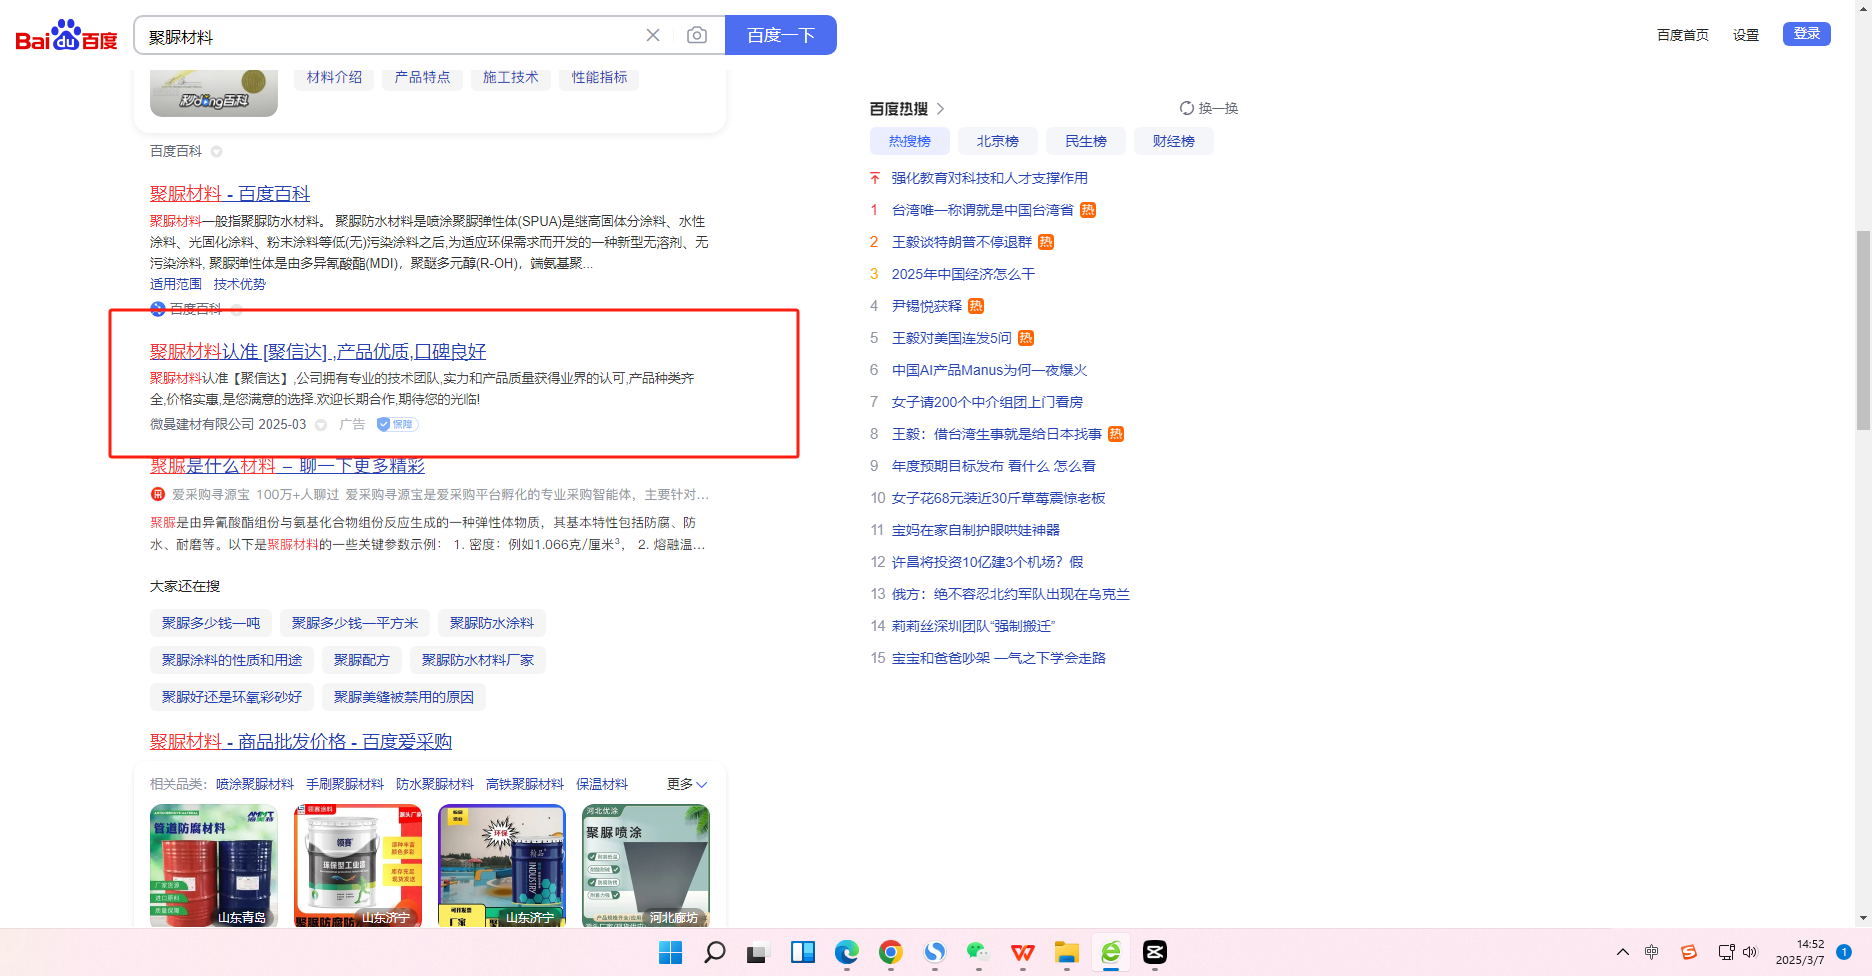Click the 保障 verified badge on ad
Screen dimensions: 1872x976
397,424
